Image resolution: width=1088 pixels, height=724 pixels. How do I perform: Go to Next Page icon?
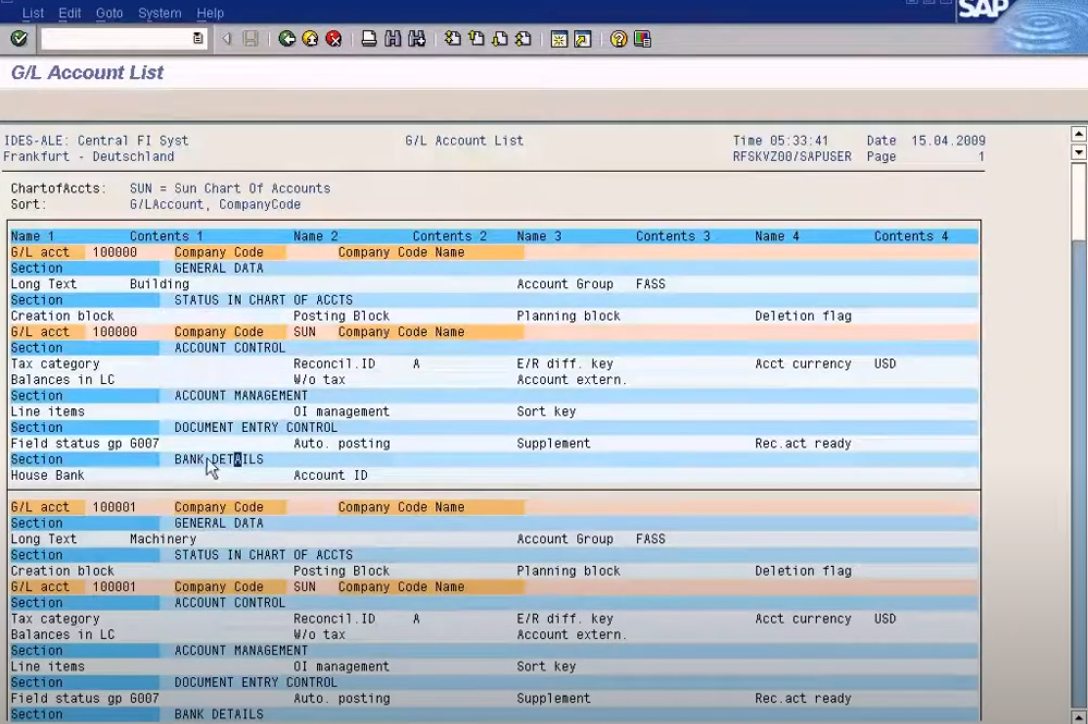pos(500,39)
